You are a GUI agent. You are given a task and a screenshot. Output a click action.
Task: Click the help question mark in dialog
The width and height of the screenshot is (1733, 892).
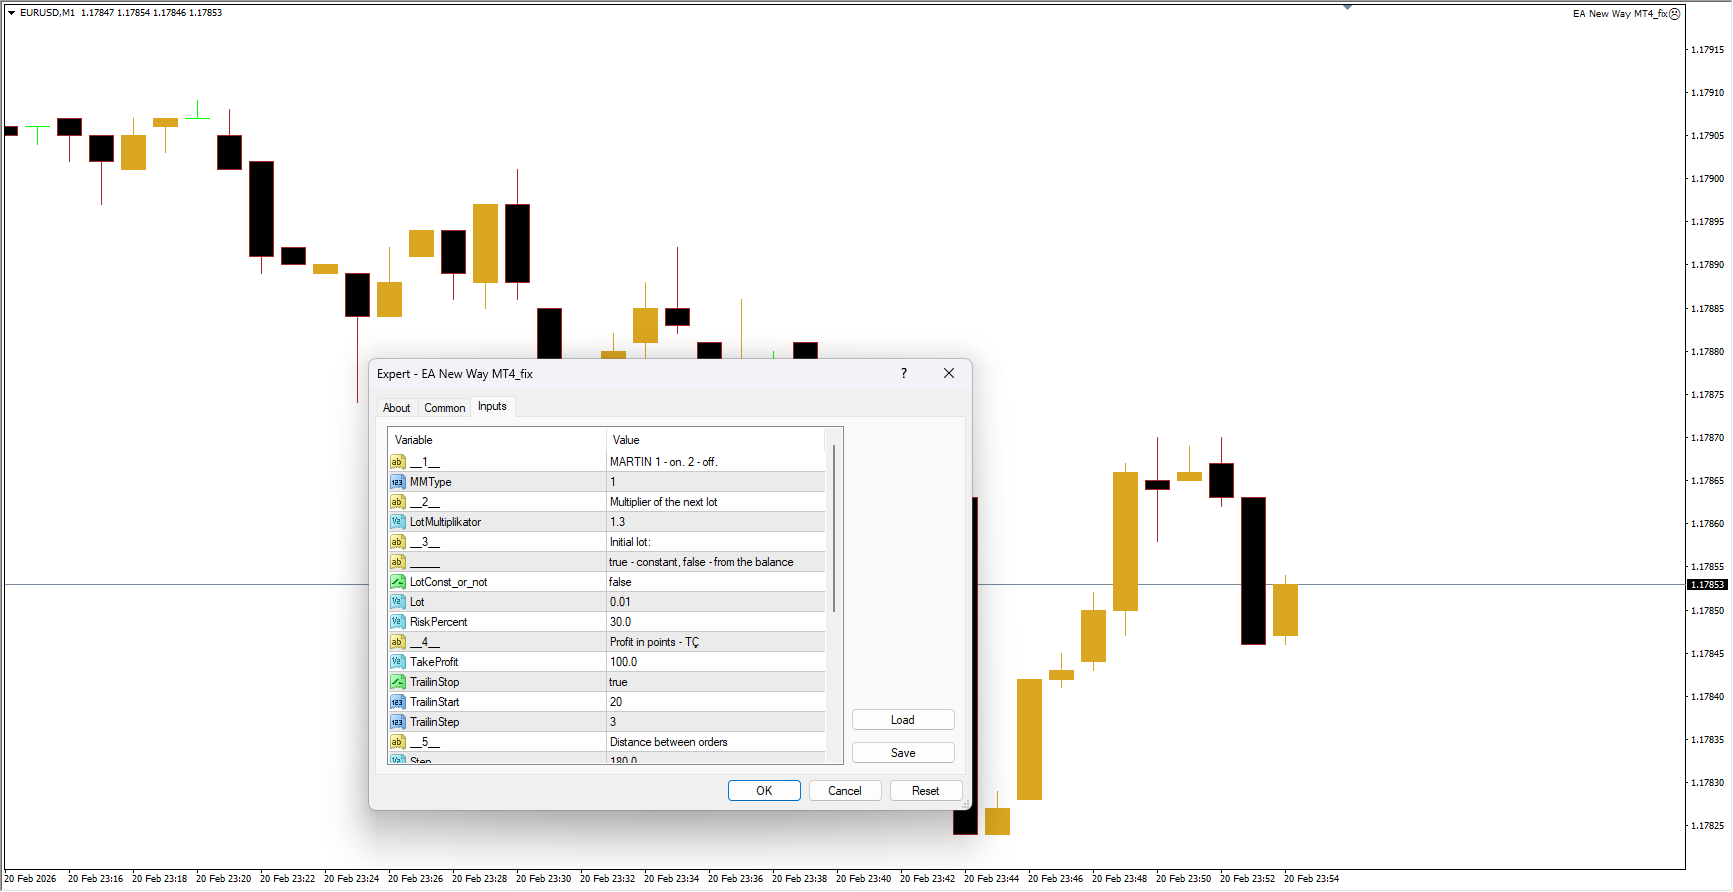click(x=904, y=373)
